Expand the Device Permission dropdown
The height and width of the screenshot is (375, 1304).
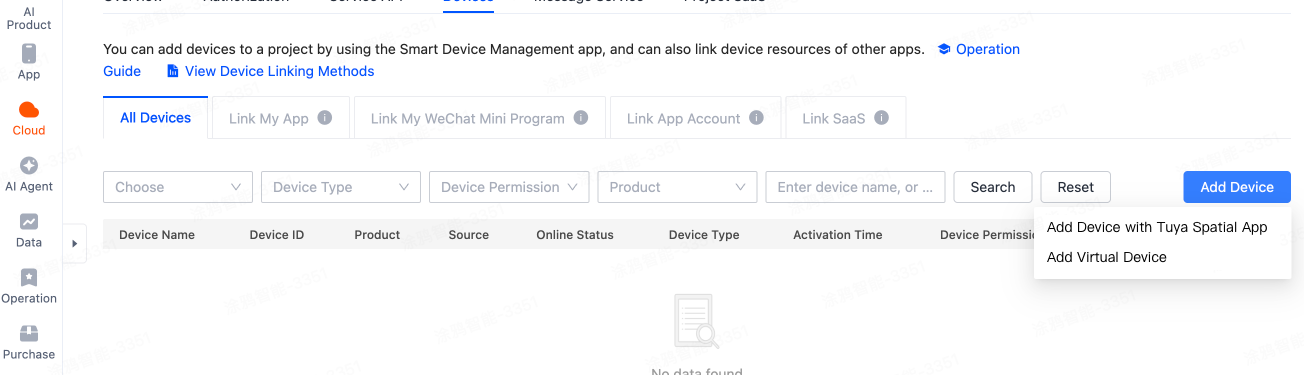click(509, 187)
